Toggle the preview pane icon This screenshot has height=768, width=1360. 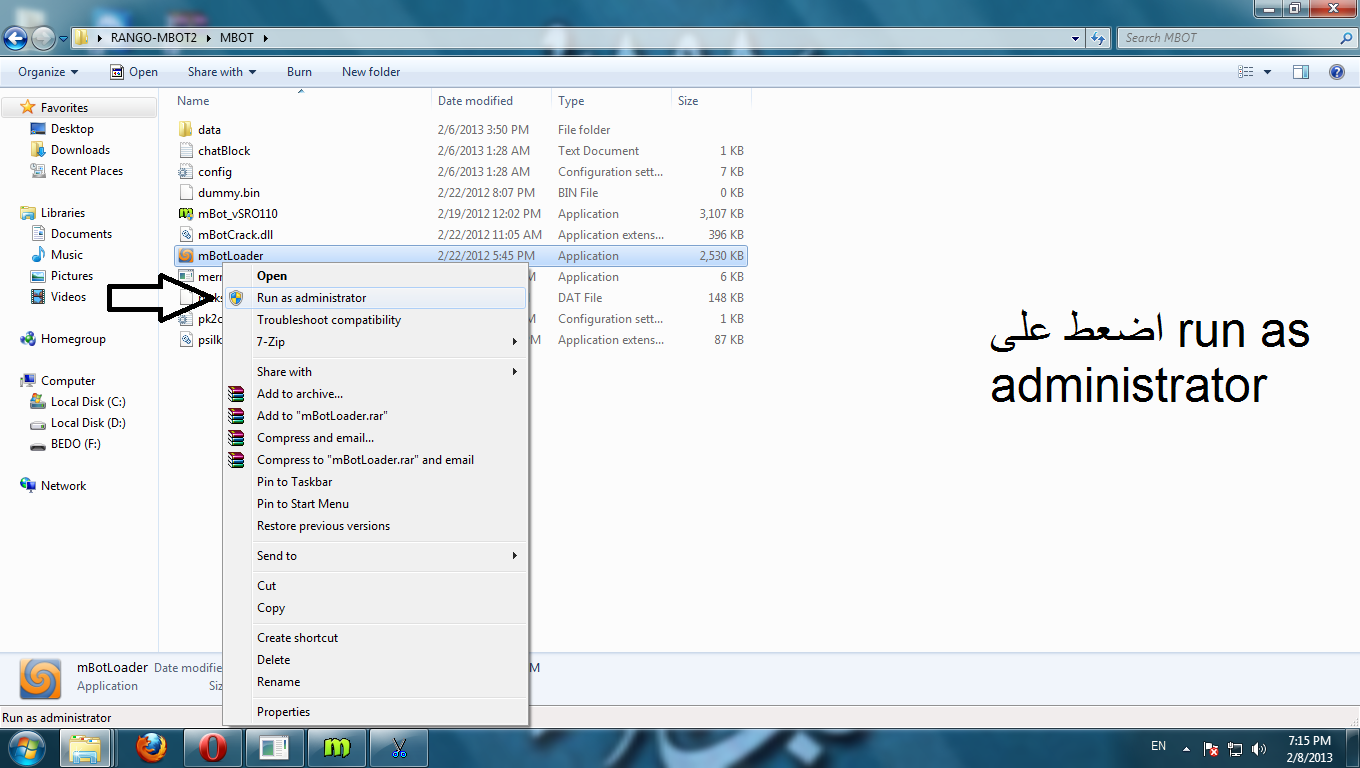click(x=1301, y=72)
